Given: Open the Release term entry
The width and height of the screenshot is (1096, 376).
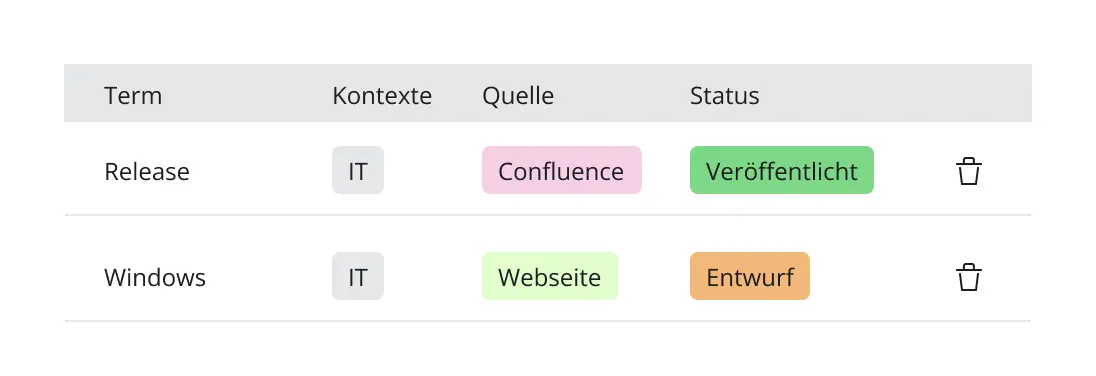Looking at the screenshot, I should click(x=147, y=171).
